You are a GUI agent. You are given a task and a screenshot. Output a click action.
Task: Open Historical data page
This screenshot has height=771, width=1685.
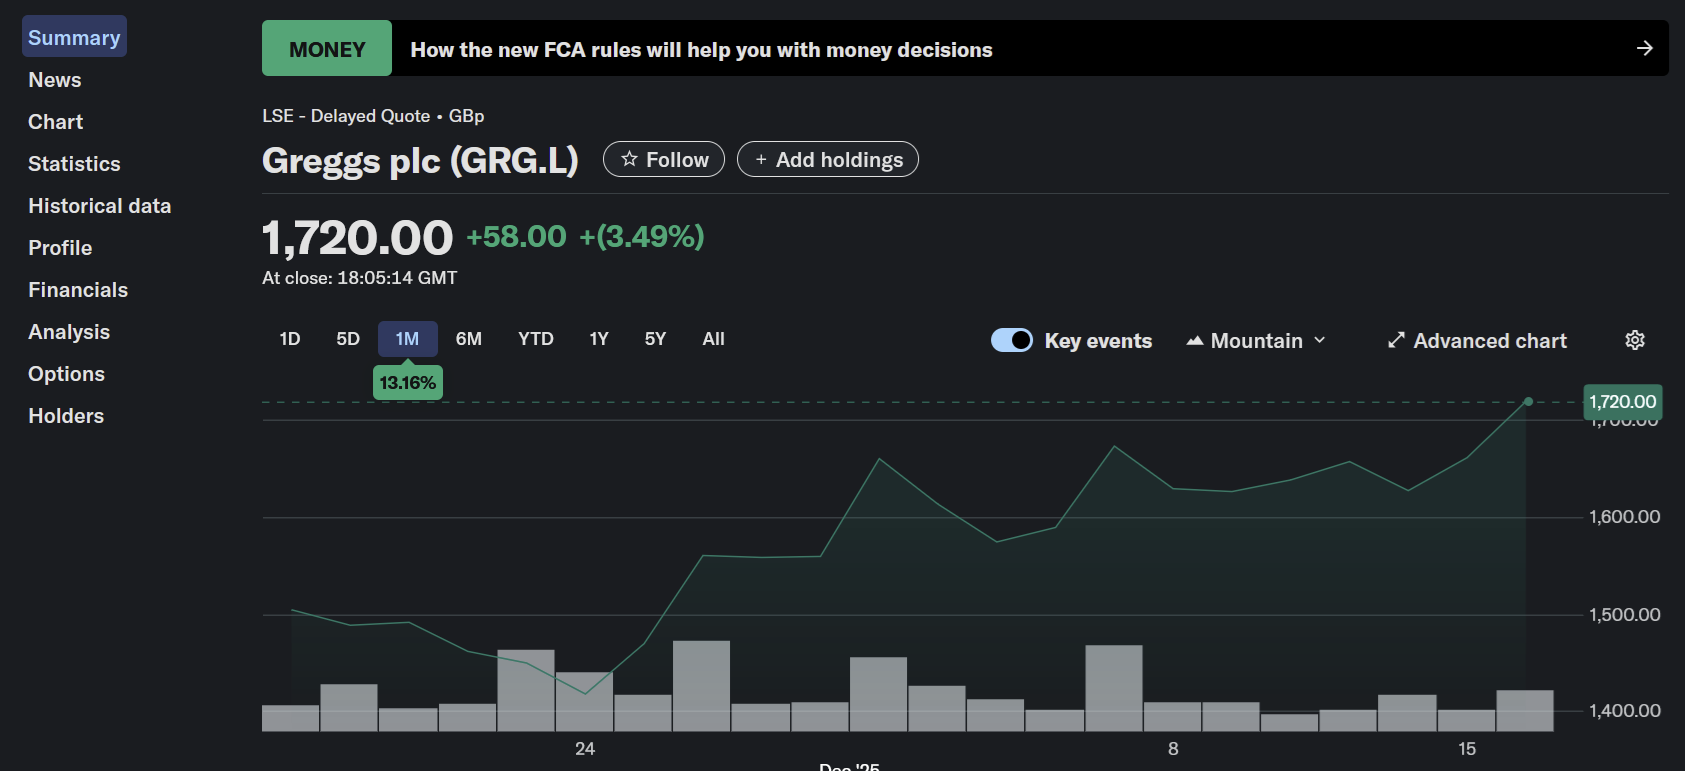pyautogui.click(x=100, y=206)
